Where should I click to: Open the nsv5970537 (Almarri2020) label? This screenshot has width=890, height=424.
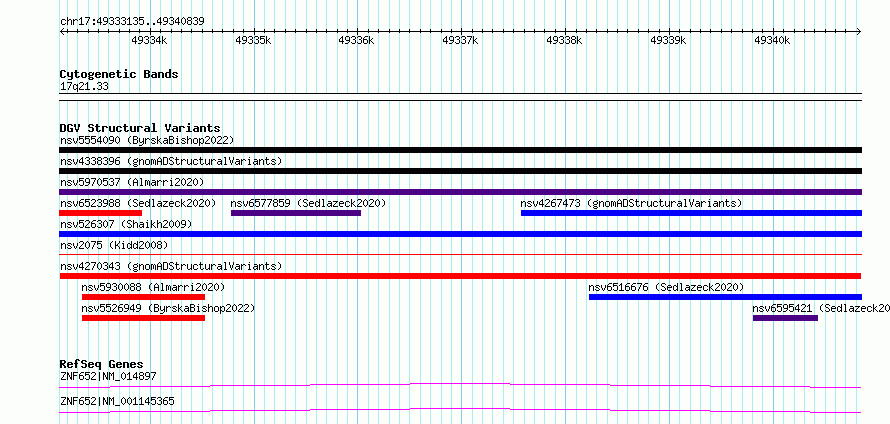(132, 182)
